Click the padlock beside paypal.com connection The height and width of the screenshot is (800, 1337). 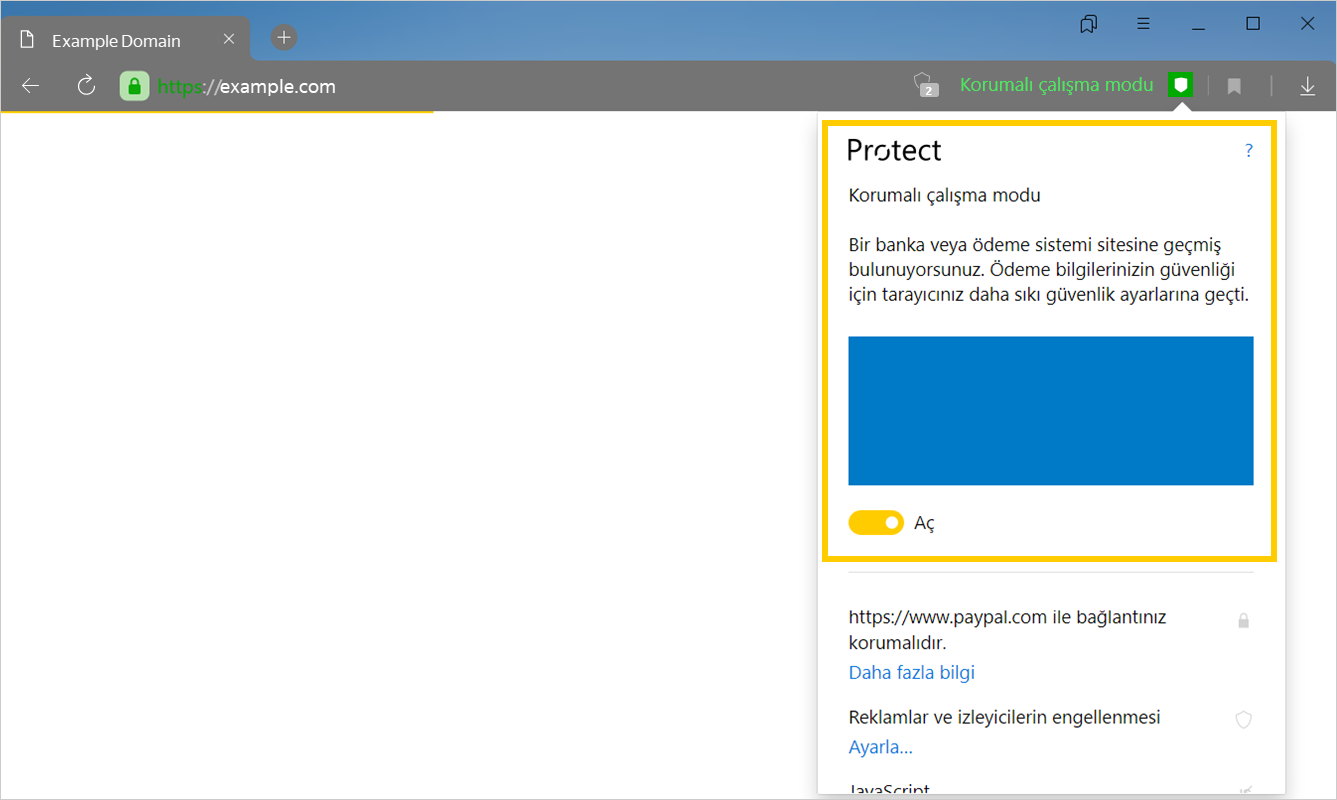tap(1243, 621)
